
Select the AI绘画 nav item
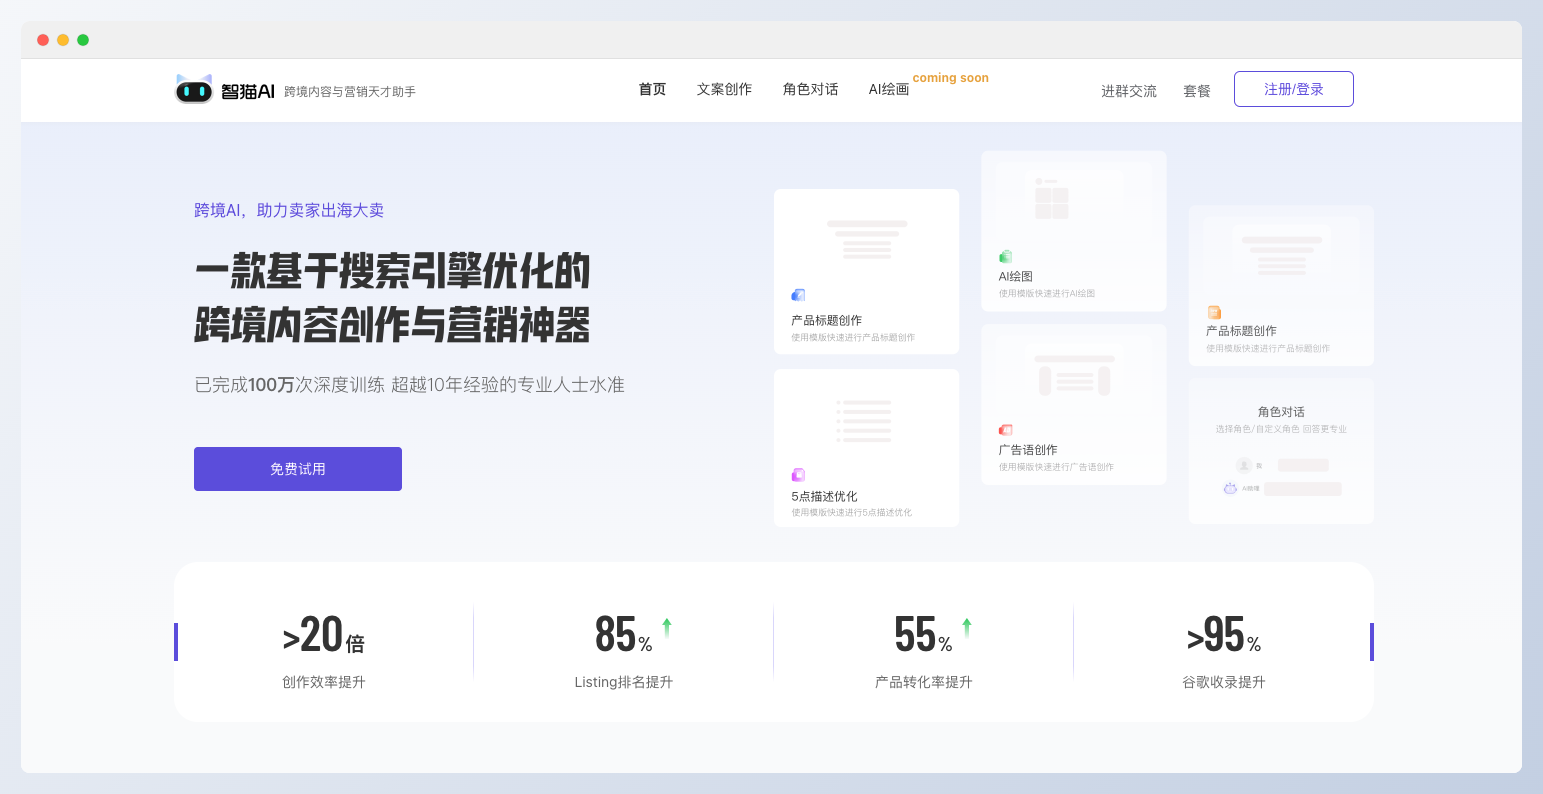tap(889, 89)
